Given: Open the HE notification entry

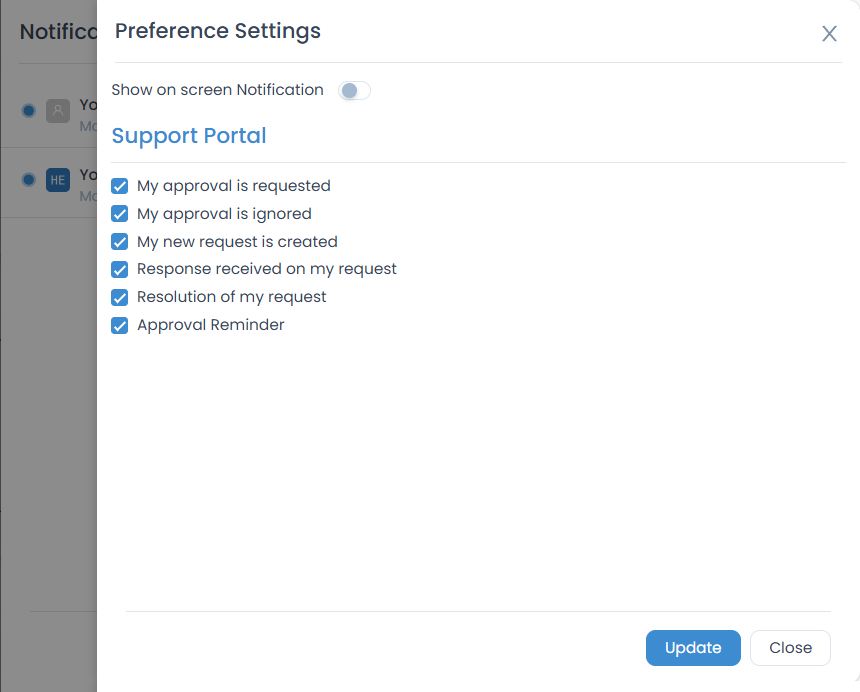Looking at the screenshot, I should click(60, 182).
